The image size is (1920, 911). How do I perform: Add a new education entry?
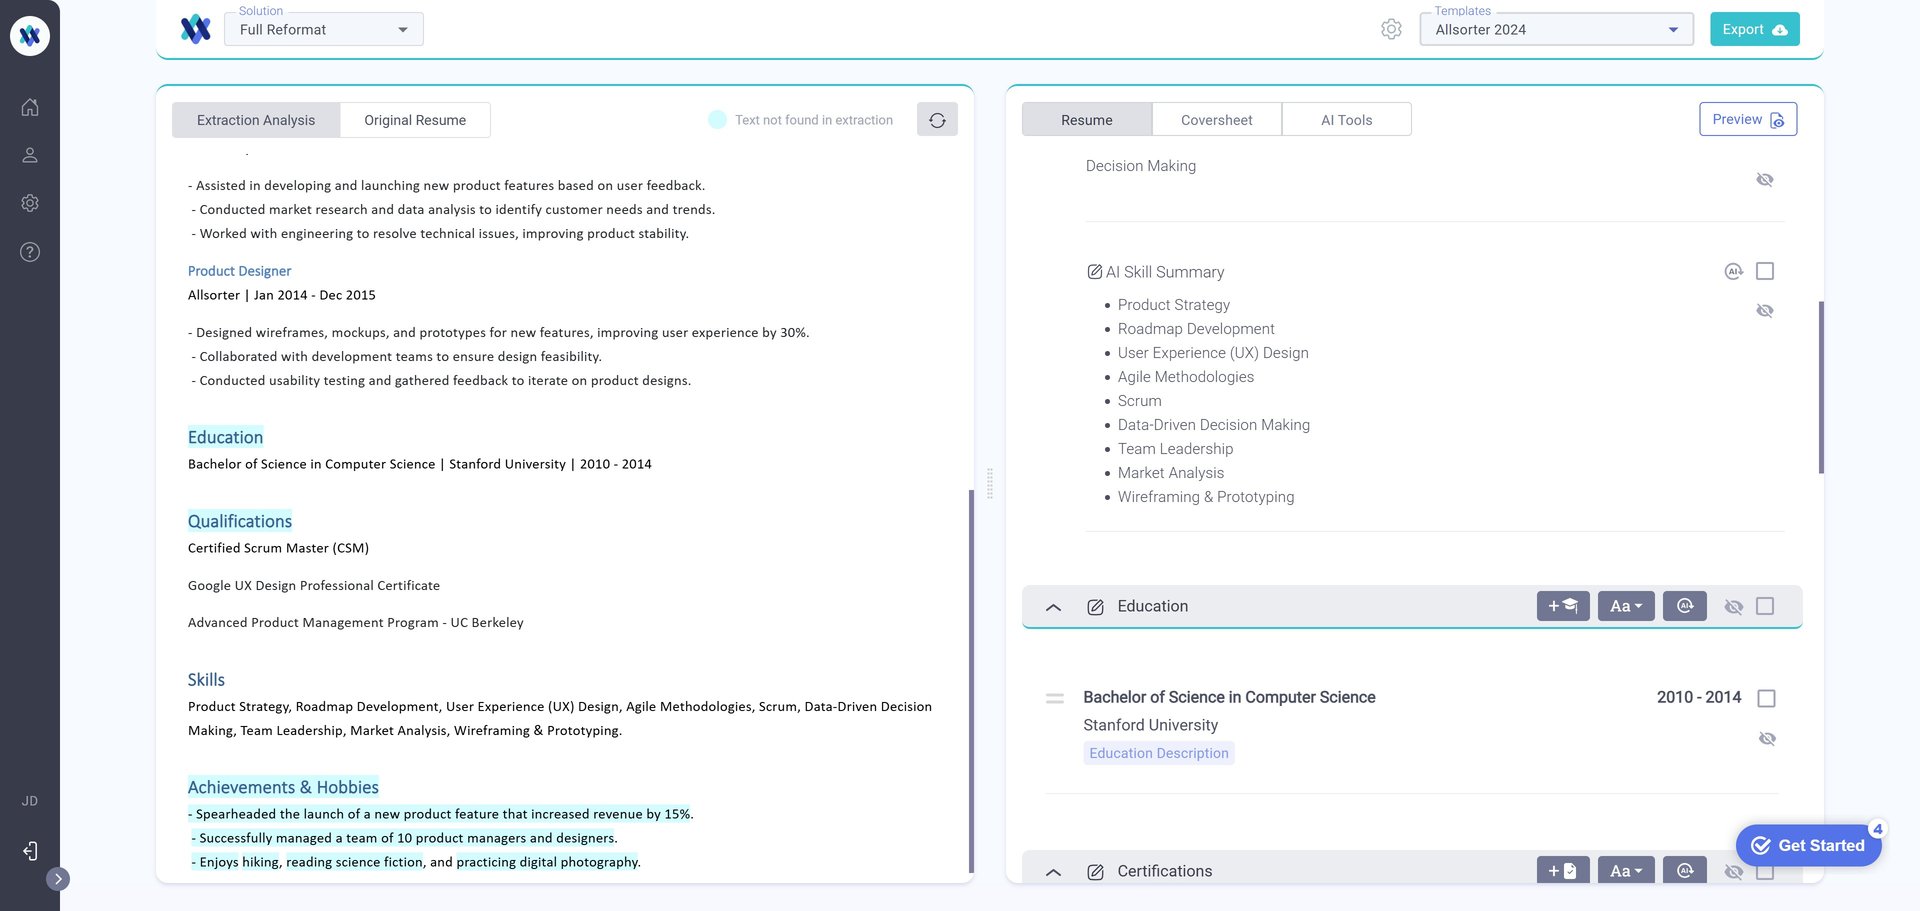click(1563, 606)
